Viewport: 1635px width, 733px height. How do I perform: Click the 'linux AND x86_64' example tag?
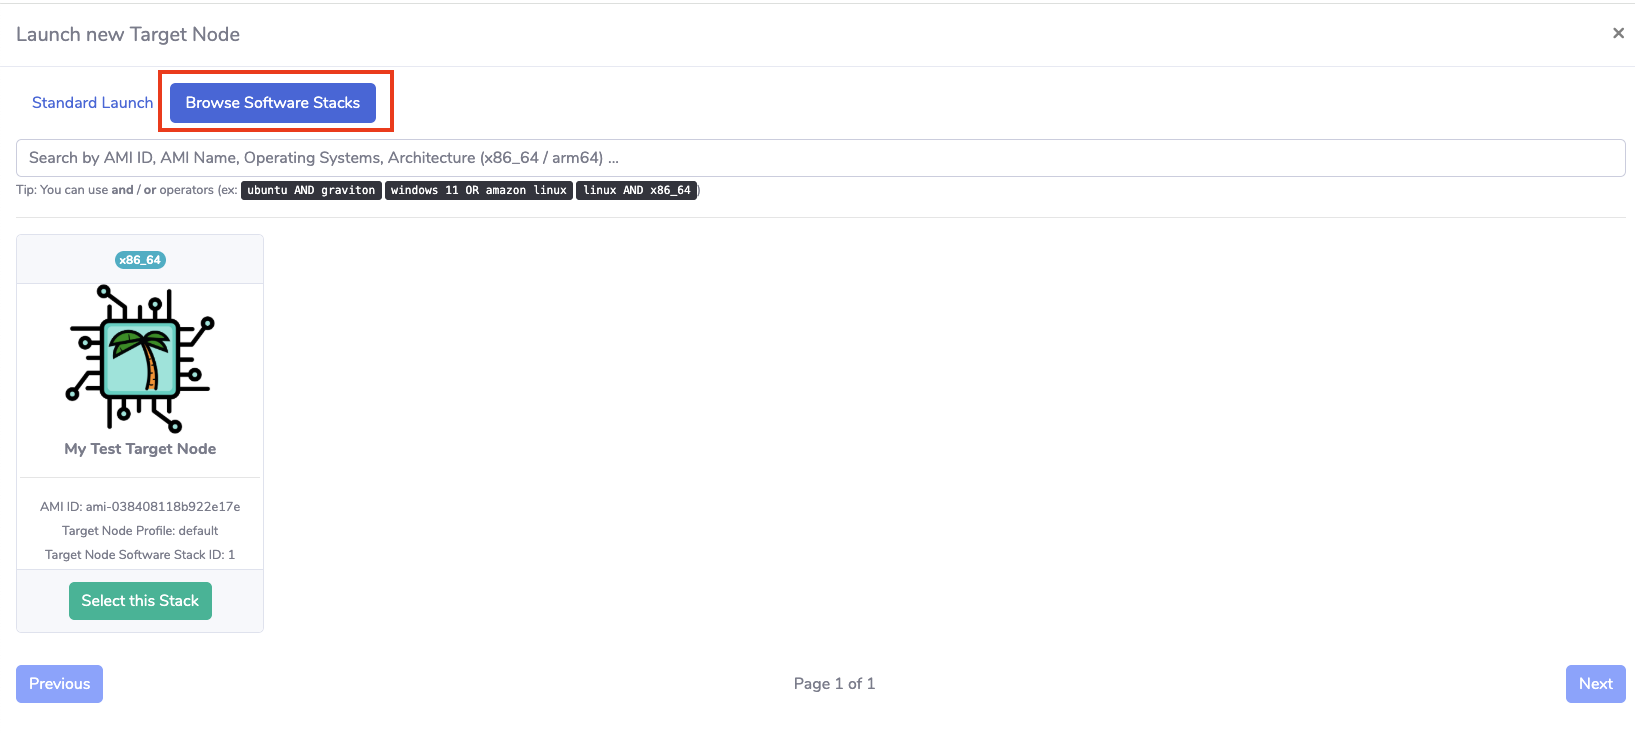click(636, 190)
